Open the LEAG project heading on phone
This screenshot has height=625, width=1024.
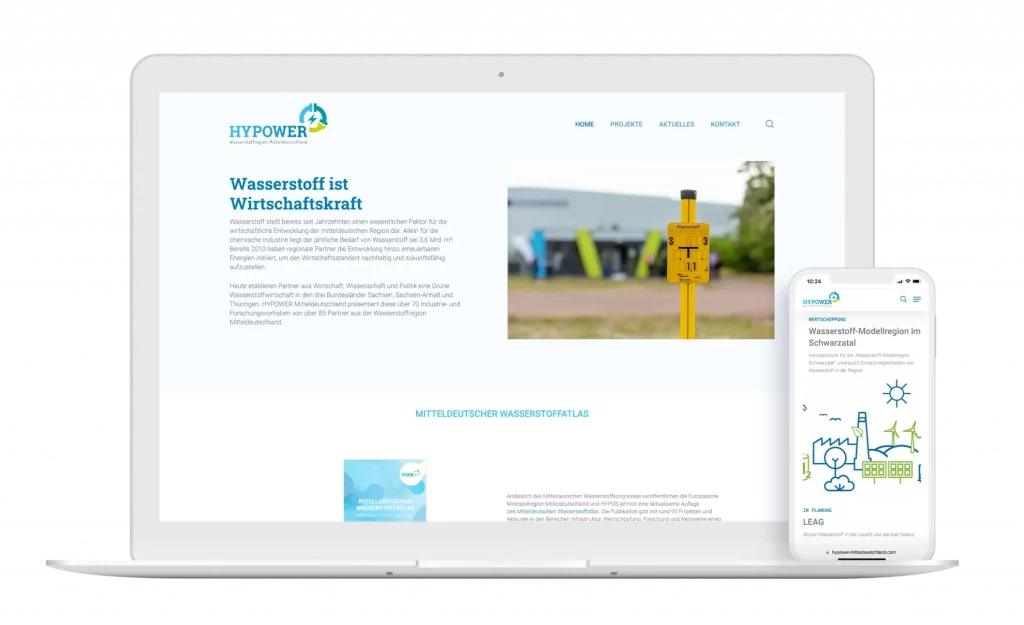pos(814,521)
